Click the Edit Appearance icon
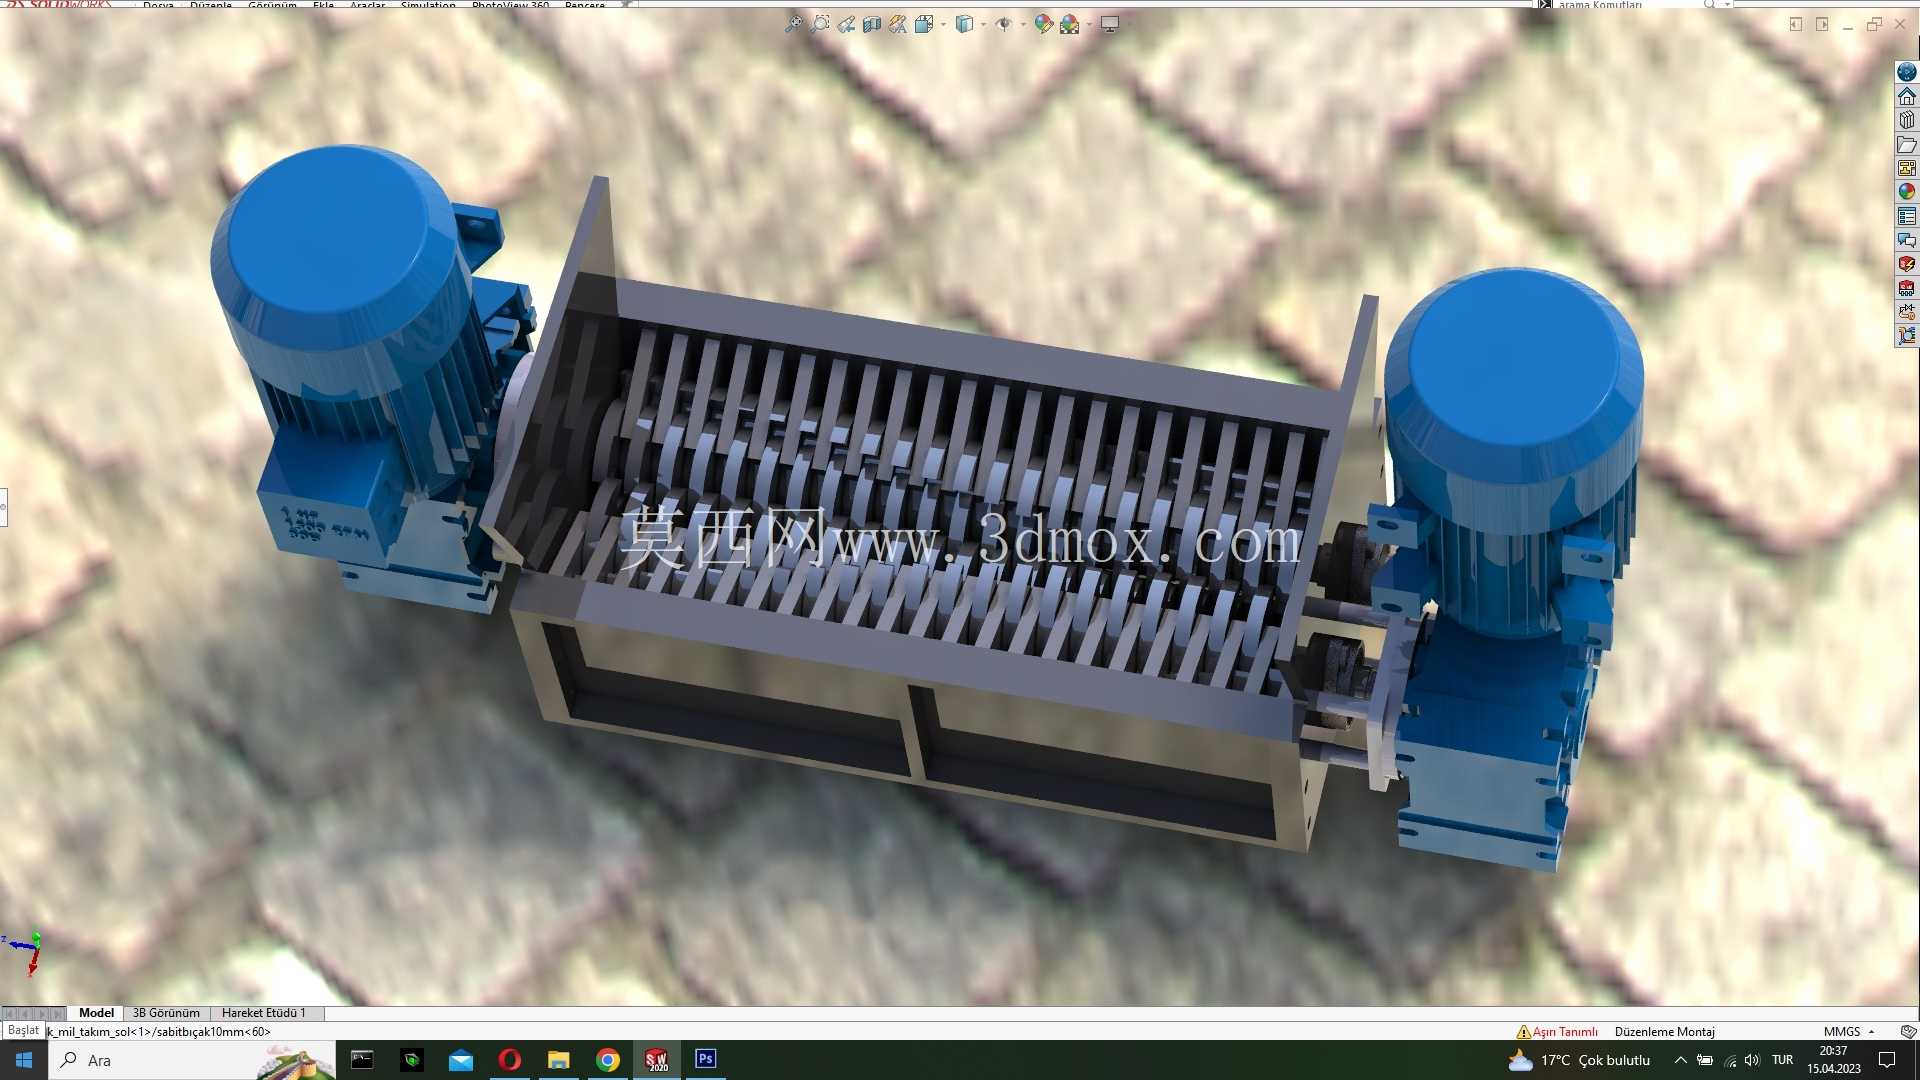Image resolution: width=1920 pixels, height=1080 pixels. [1043, 24]
